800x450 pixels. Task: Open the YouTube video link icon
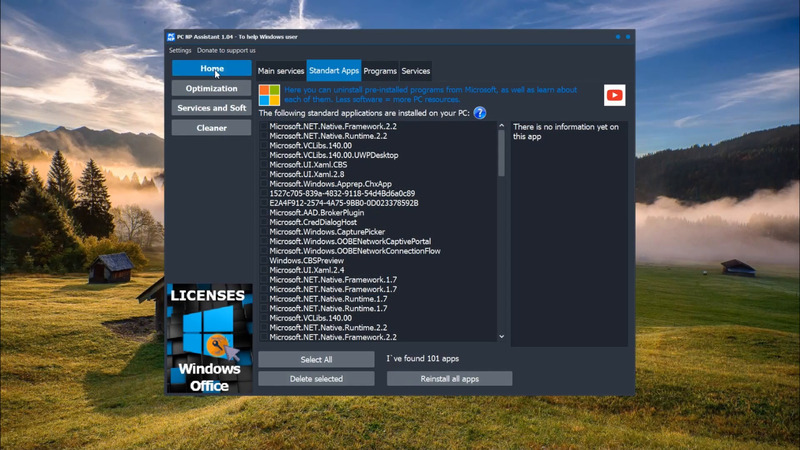(614, 95)
